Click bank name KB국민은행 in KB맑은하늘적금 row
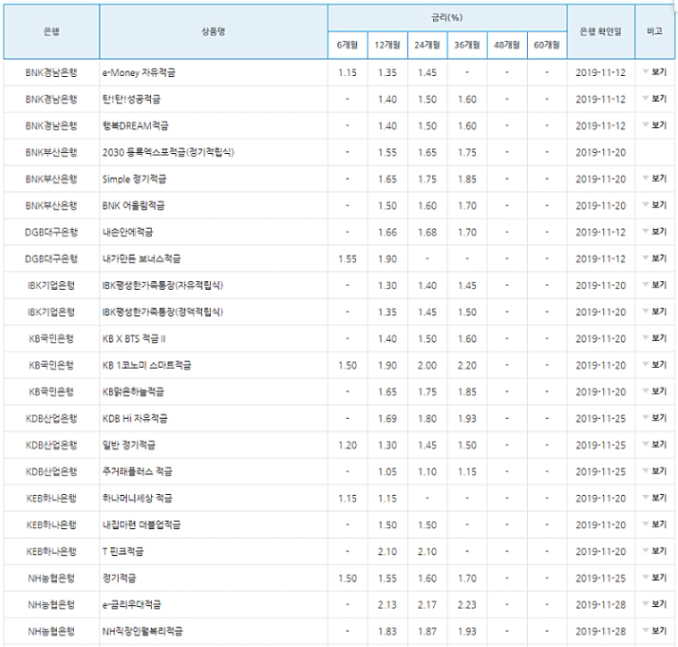The image size is (678, 647). pyautogui.click(x=51, y=392)
